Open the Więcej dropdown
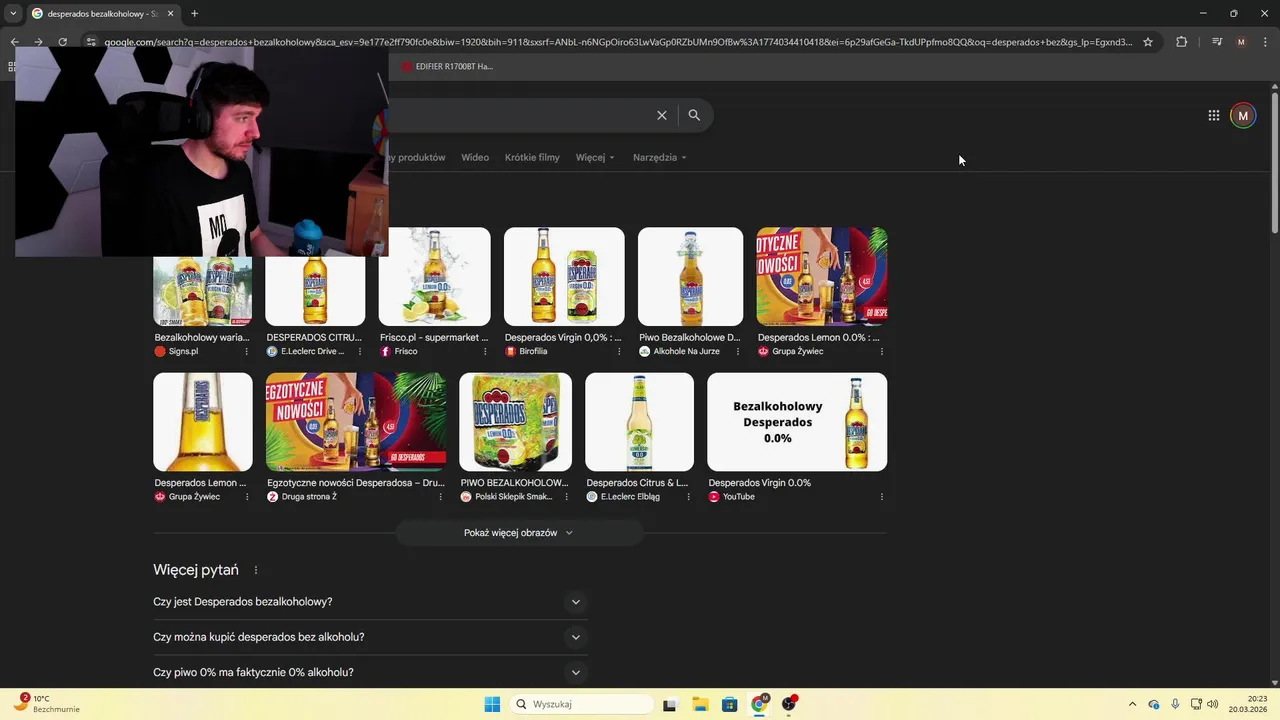This screenshot has height=720, width=1280. coord(595,157)
